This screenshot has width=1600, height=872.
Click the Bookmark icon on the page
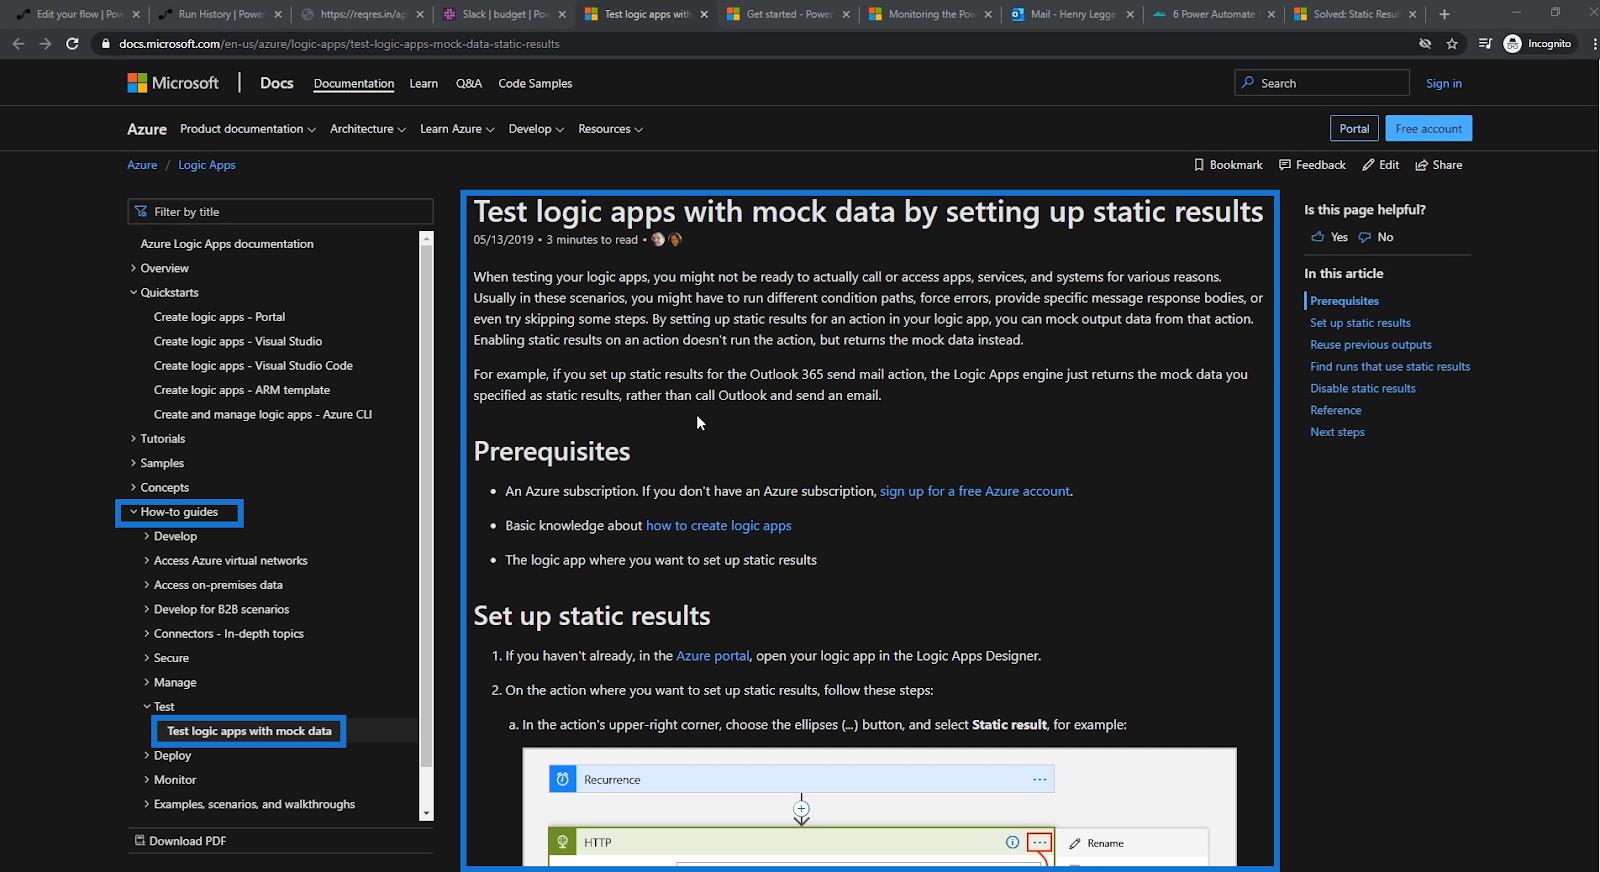pyautogui.click(x=1199, y=165)
